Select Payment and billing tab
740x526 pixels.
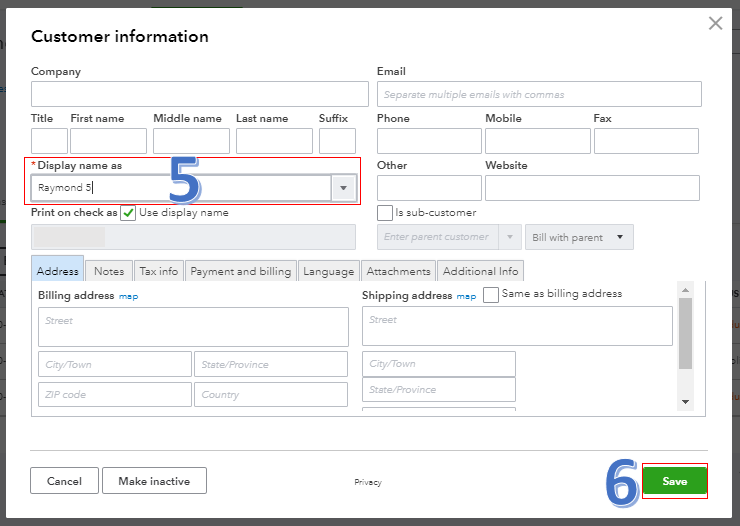(241, 271)
